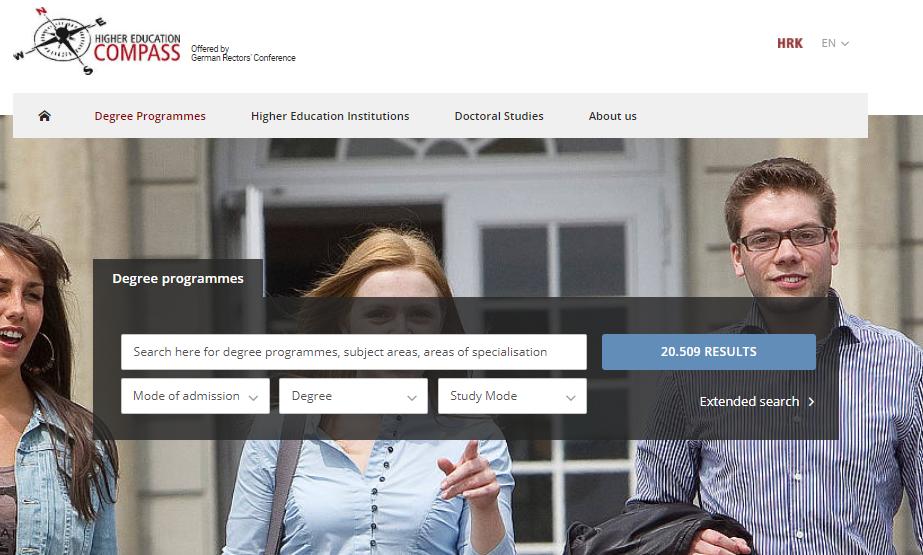This screenshot has width=923, height=555.
Task: Click the Study Mode chevron arrow
Action: pyautogui.click(x=570, y=397)
